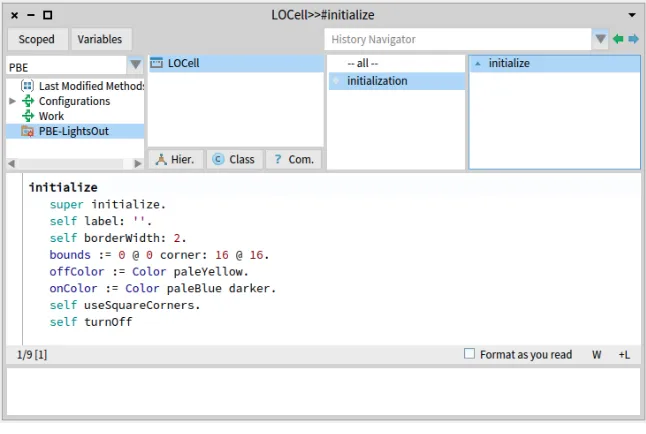Click the LOCell class icon
The image size is (646, 434).
157,63
